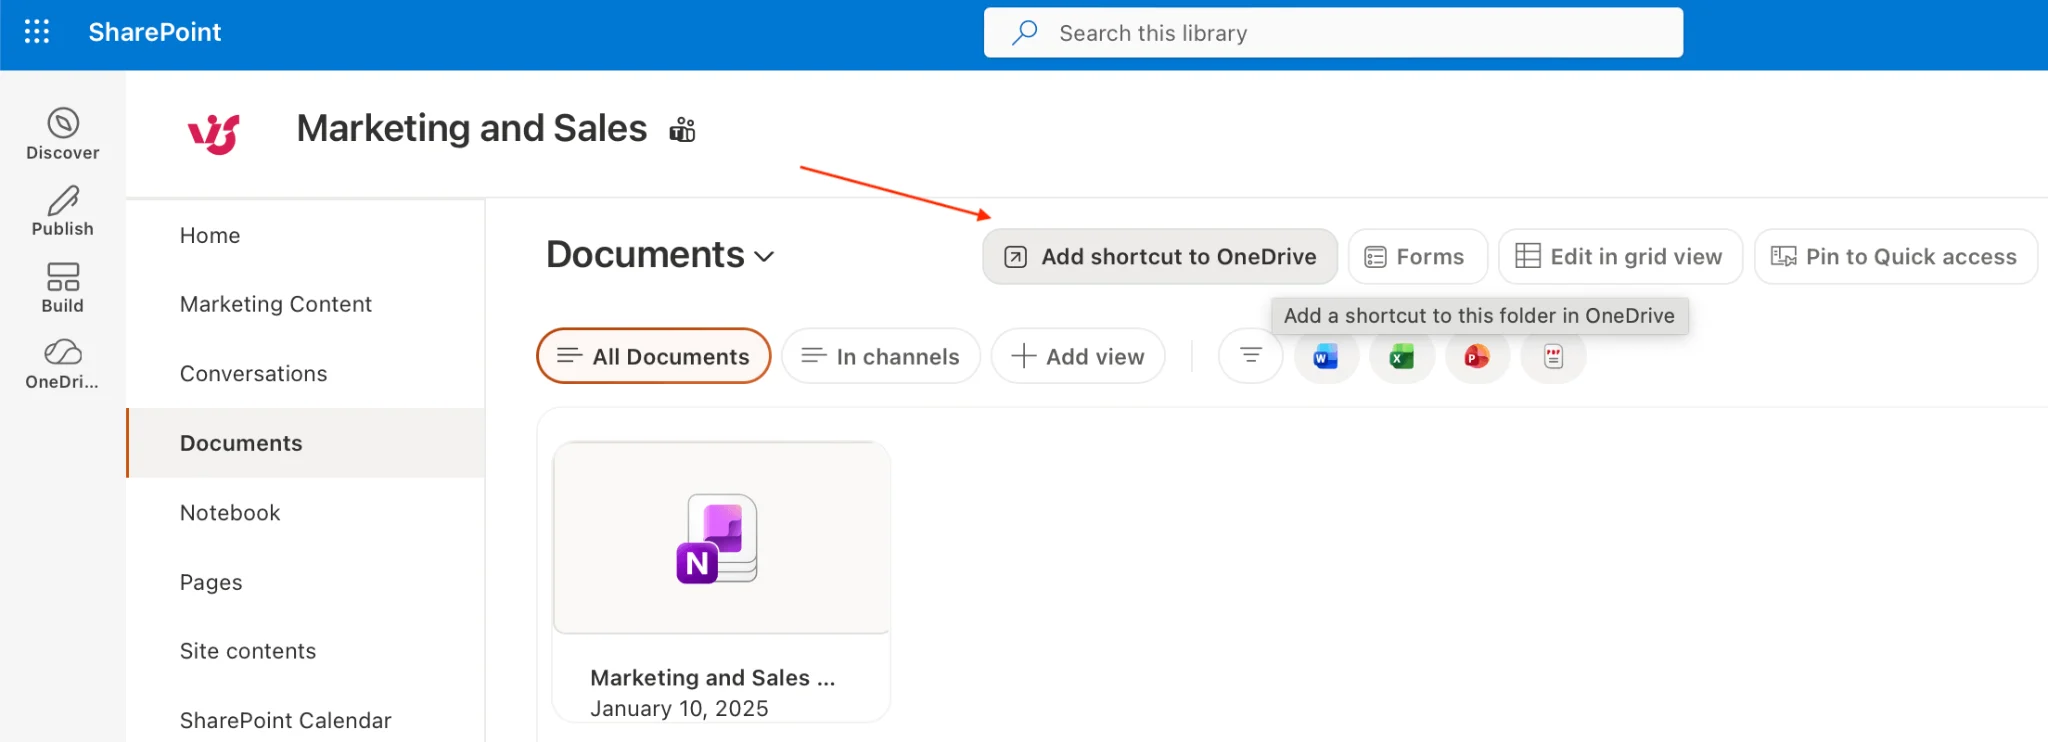Filter documents by Excel files
This screenshot has width=2048, height=742.
[1402, 356]
